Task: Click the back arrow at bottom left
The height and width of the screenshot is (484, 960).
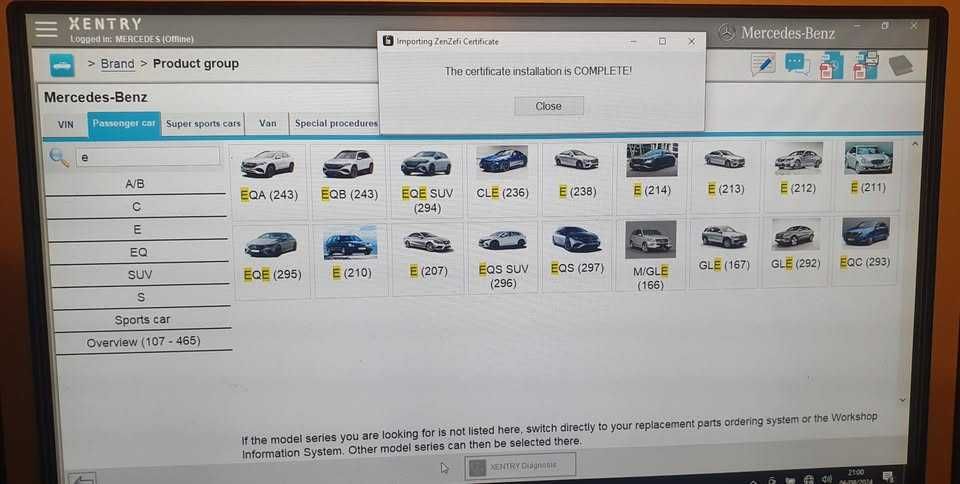Action: click(82, 478)
